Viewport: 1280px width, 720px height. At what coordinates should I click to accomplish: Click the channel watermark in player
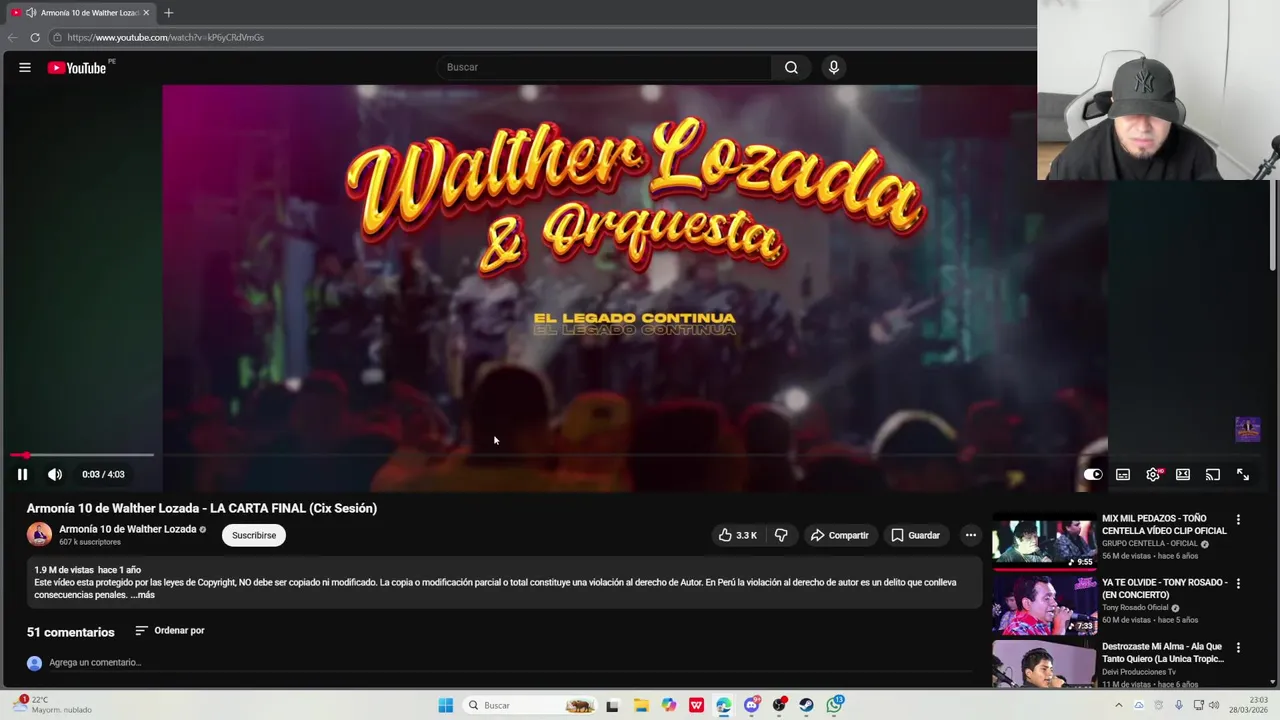1247,430
